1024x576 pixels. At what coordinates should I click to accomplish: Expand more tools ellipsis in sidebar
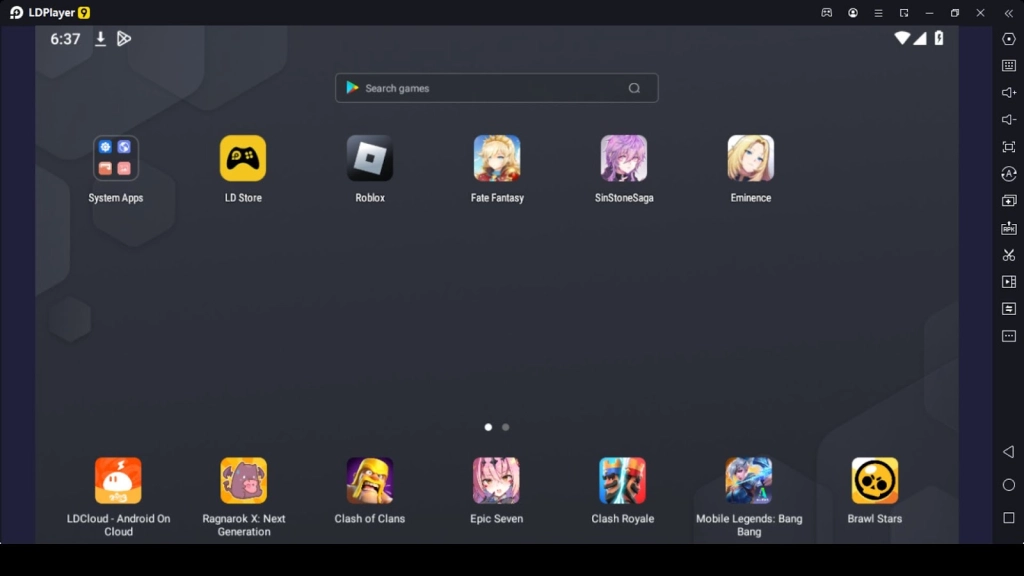1009,336
